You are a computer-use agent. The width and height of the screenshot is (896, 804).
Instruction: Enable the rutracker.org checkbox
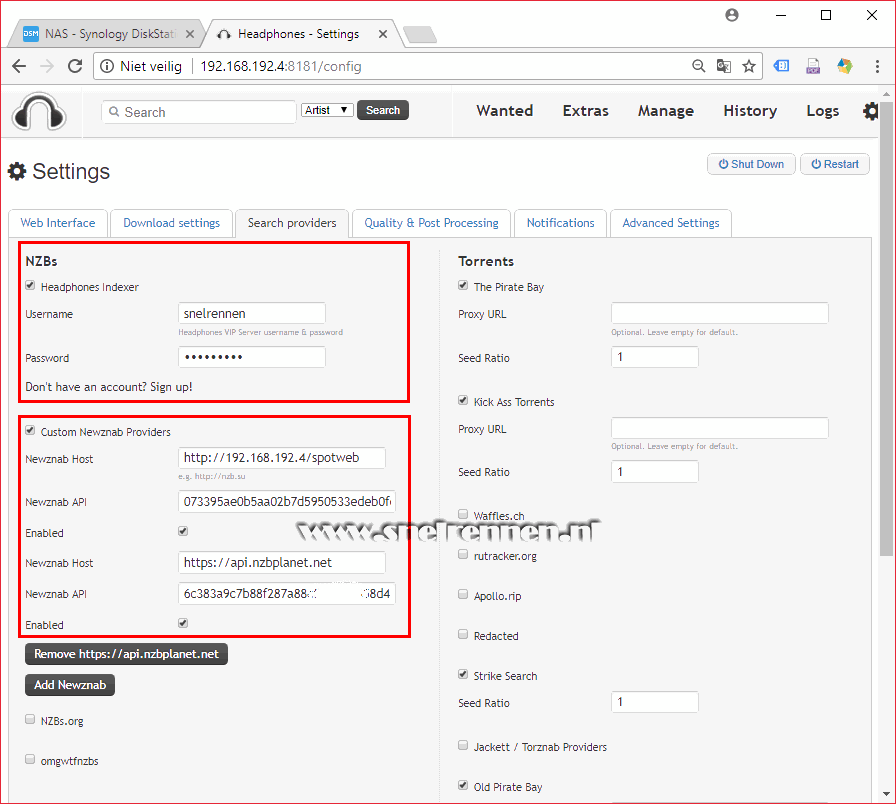click(463, 554)
